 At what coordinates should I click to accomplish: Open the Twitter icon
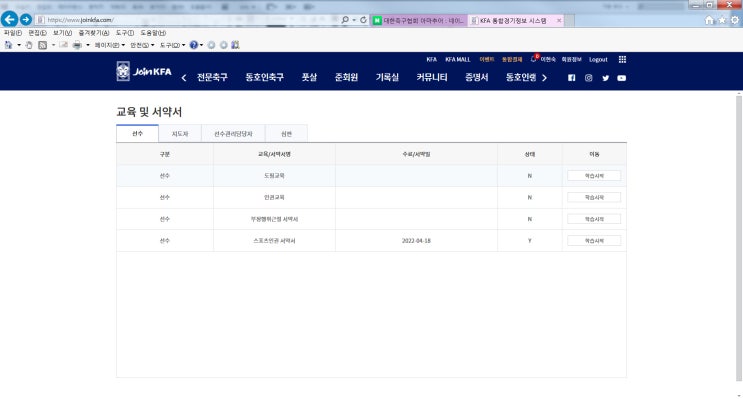coord(605,78)
